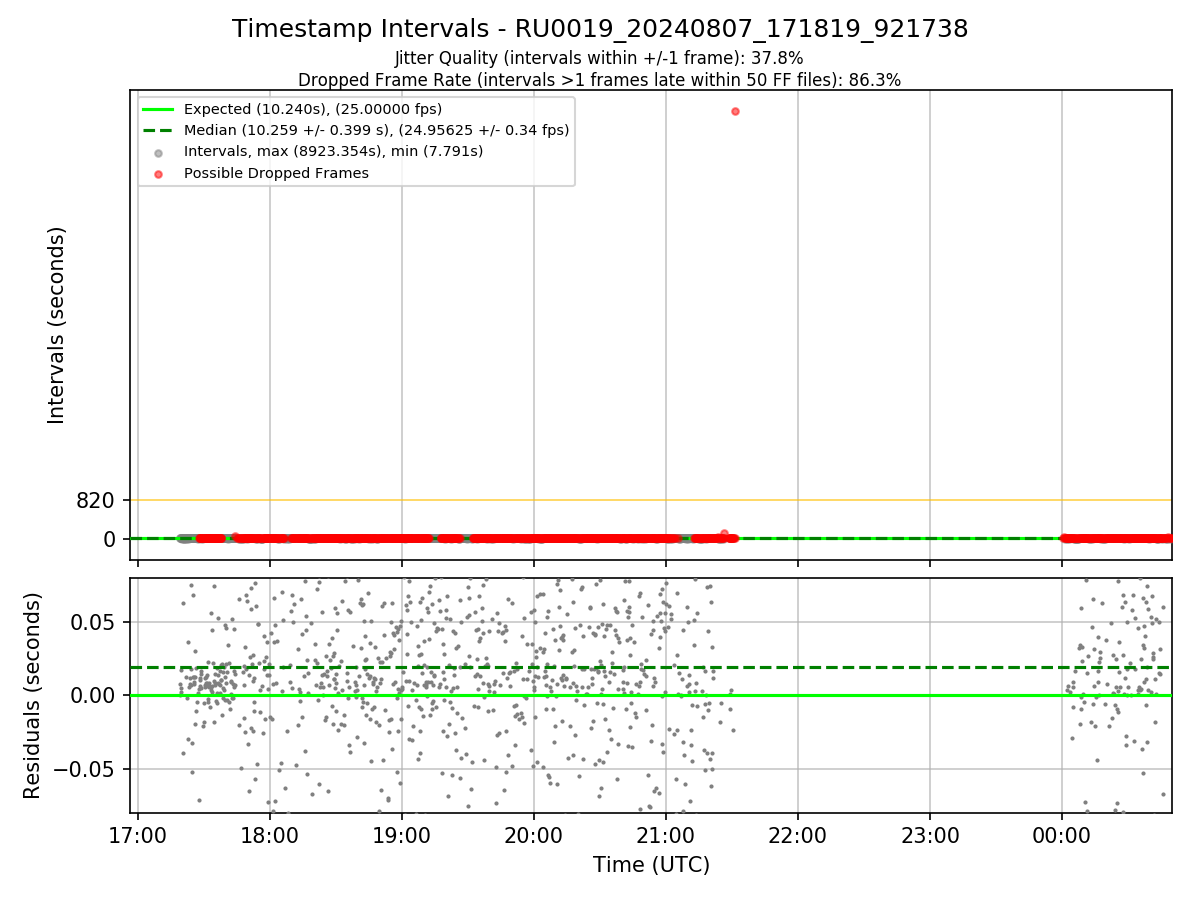This screenshot has height=900, width=1200.
Task: Click the 18:00 time tick label
Action: coord(270,835)
